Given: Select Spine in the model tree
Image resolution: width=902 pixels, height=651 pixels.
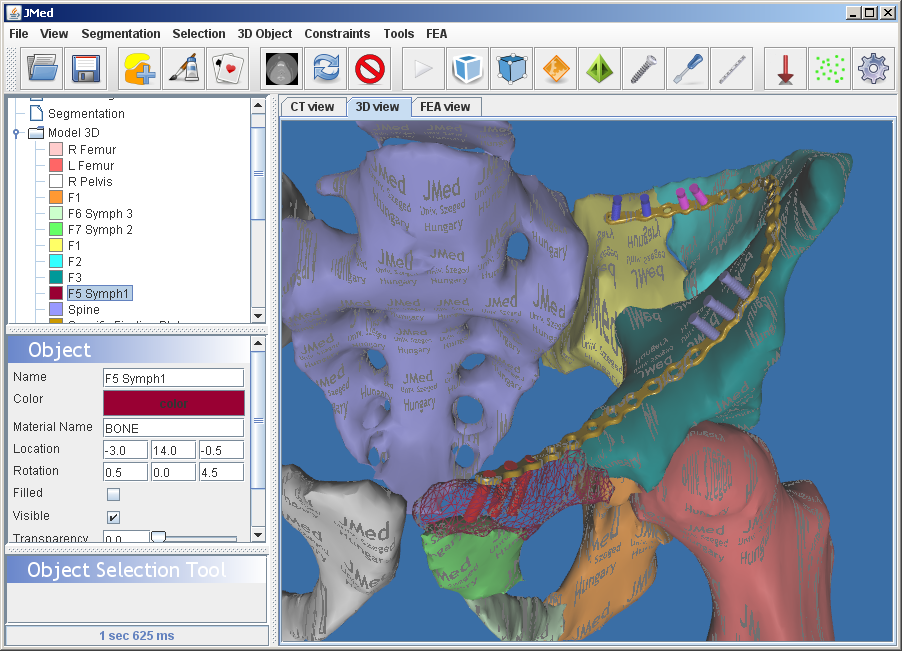Looking at the screenshot, I should (84, 309).
